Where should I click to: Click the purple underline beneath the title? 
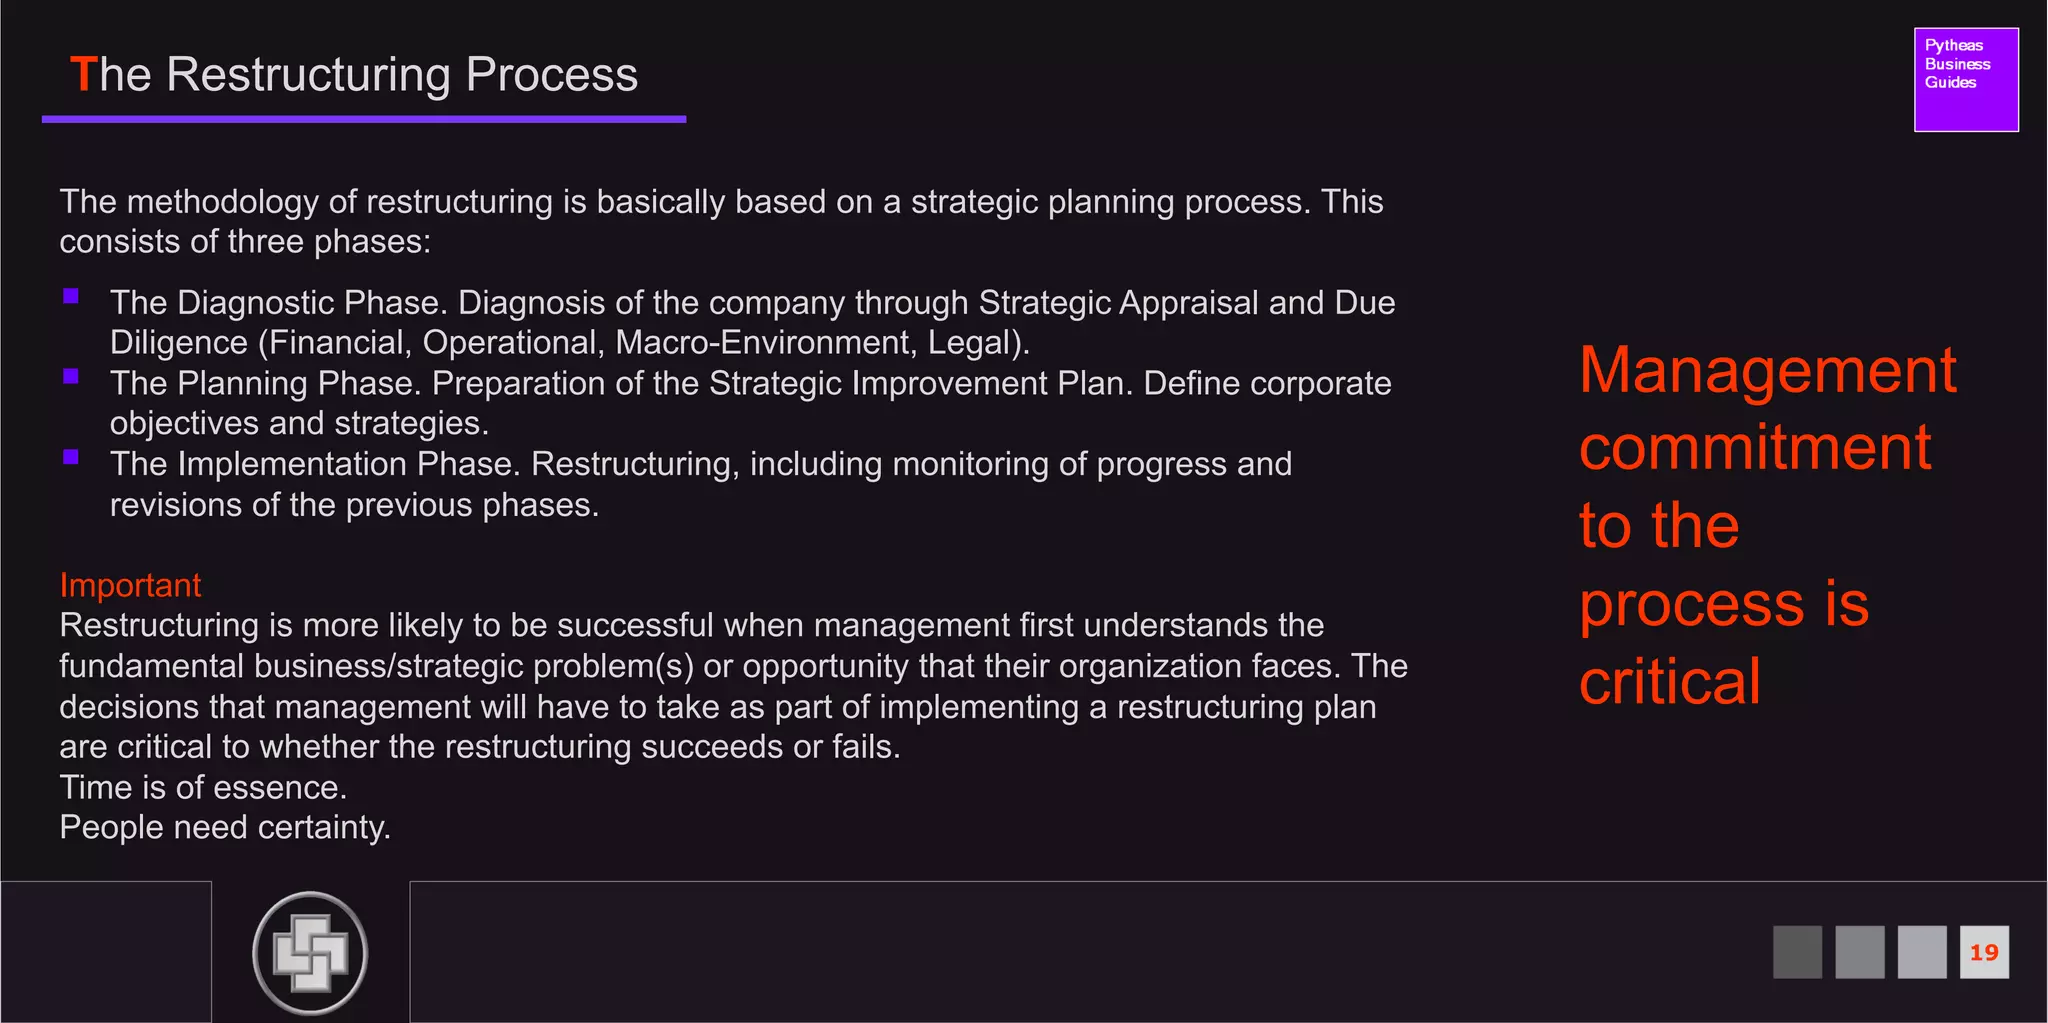[364, 119]
